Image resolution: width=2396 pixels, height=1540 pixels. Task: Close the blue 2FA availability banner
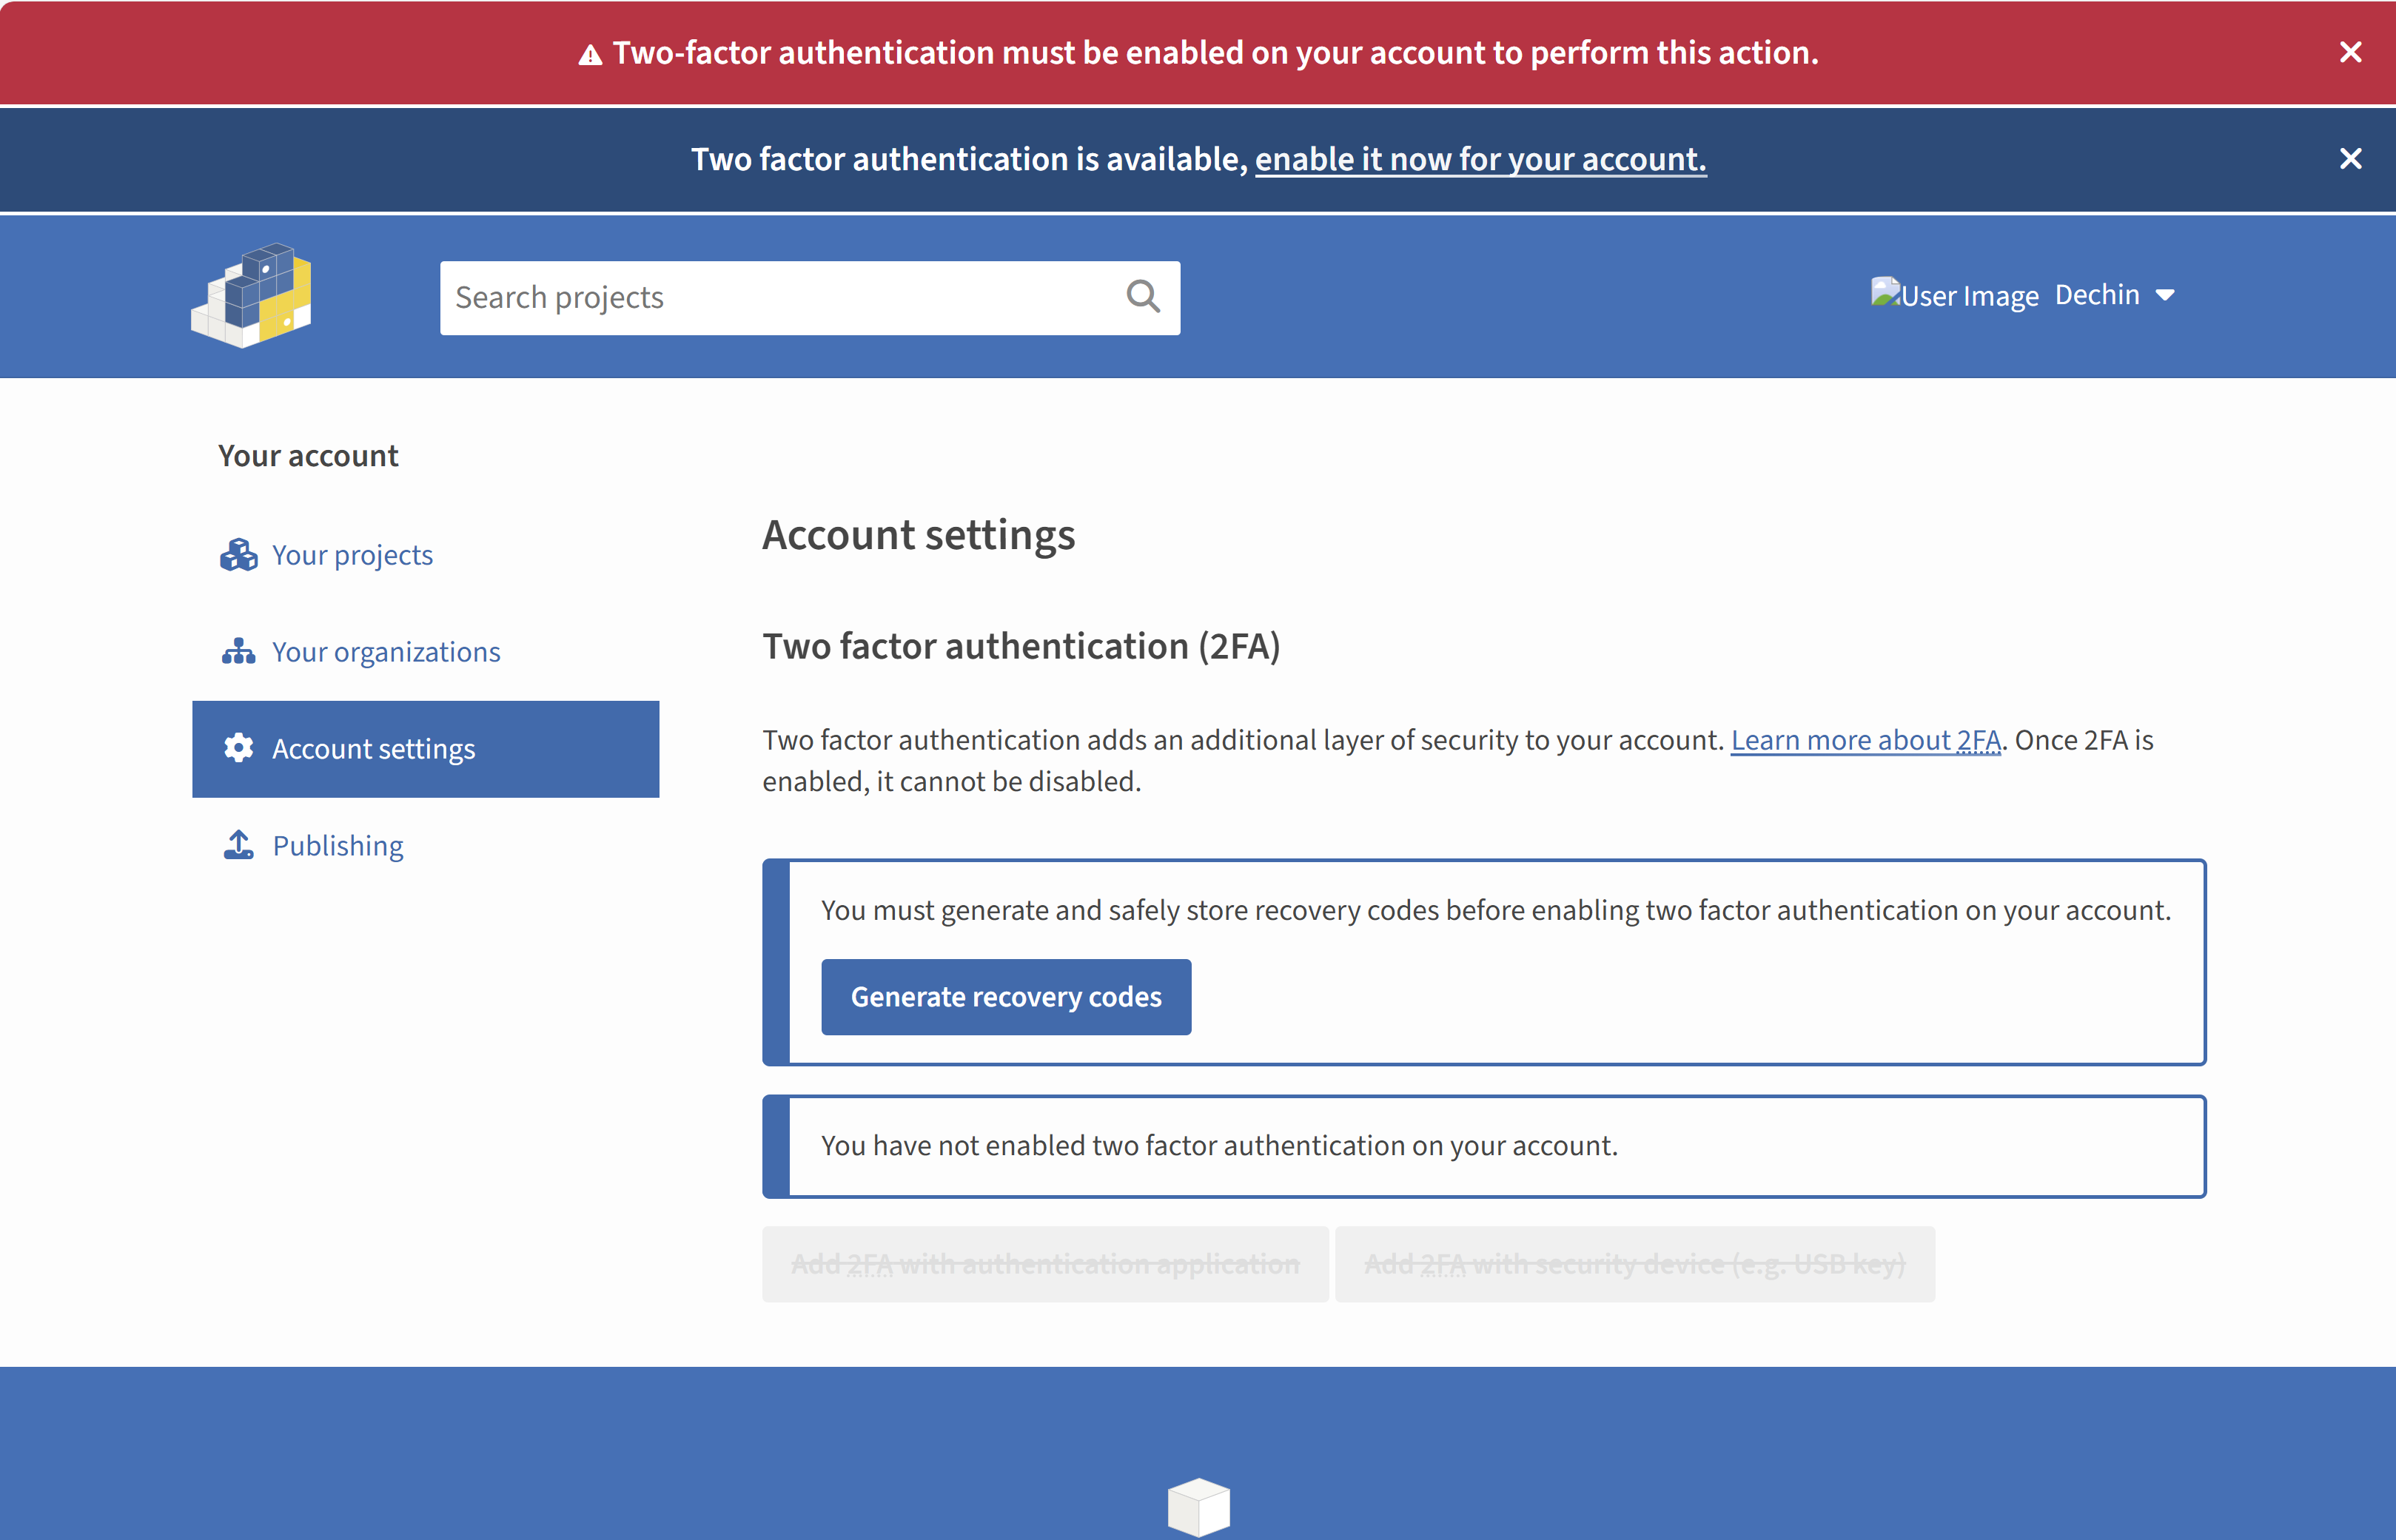coord(2350,159)
